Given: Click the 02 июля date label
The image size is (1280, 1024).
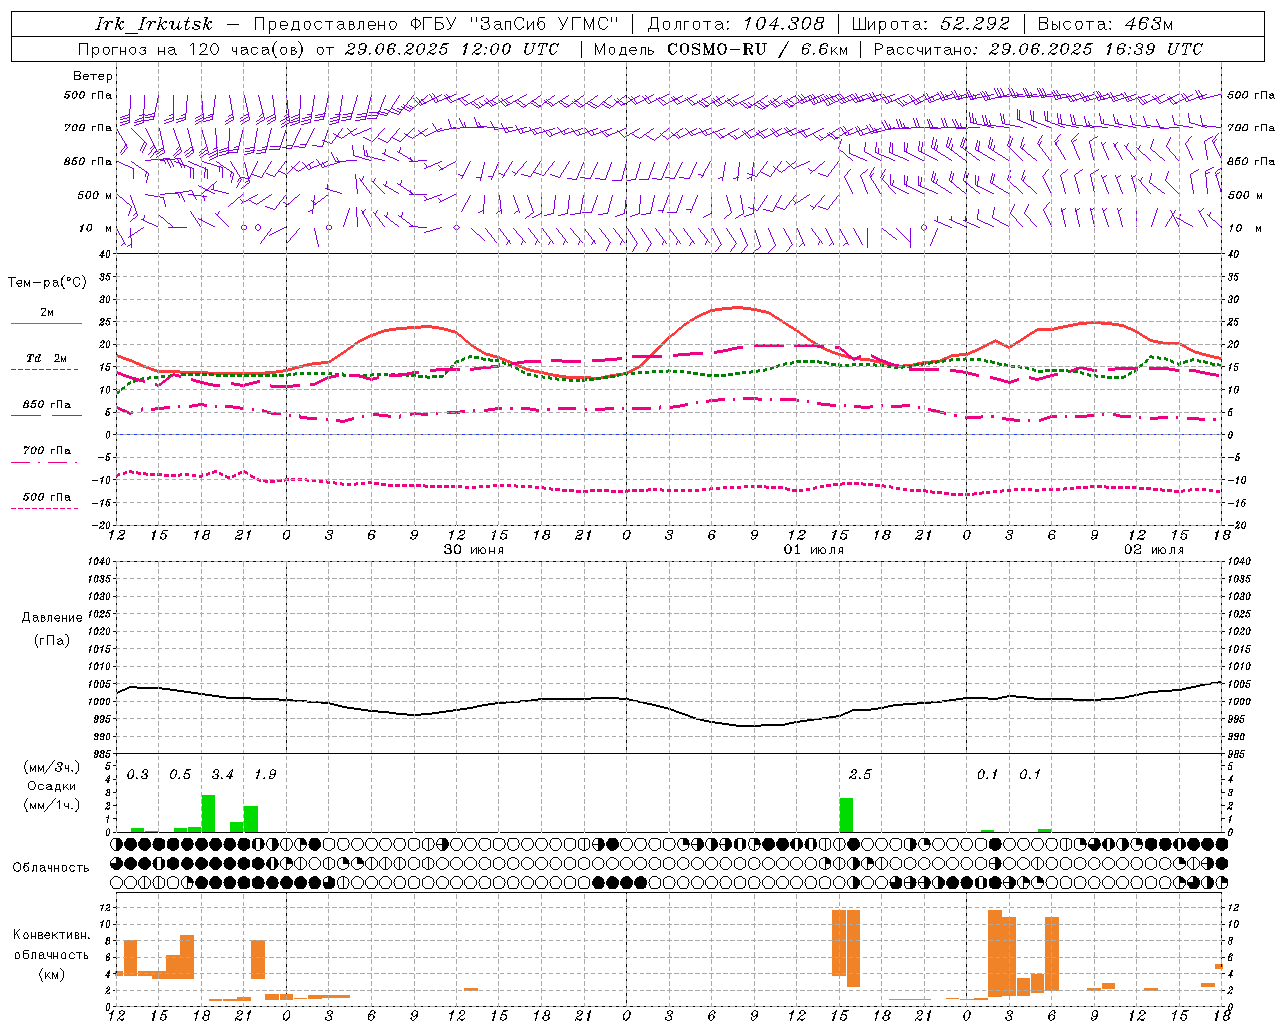Looking at the screenshot, I should (1153, 550).
